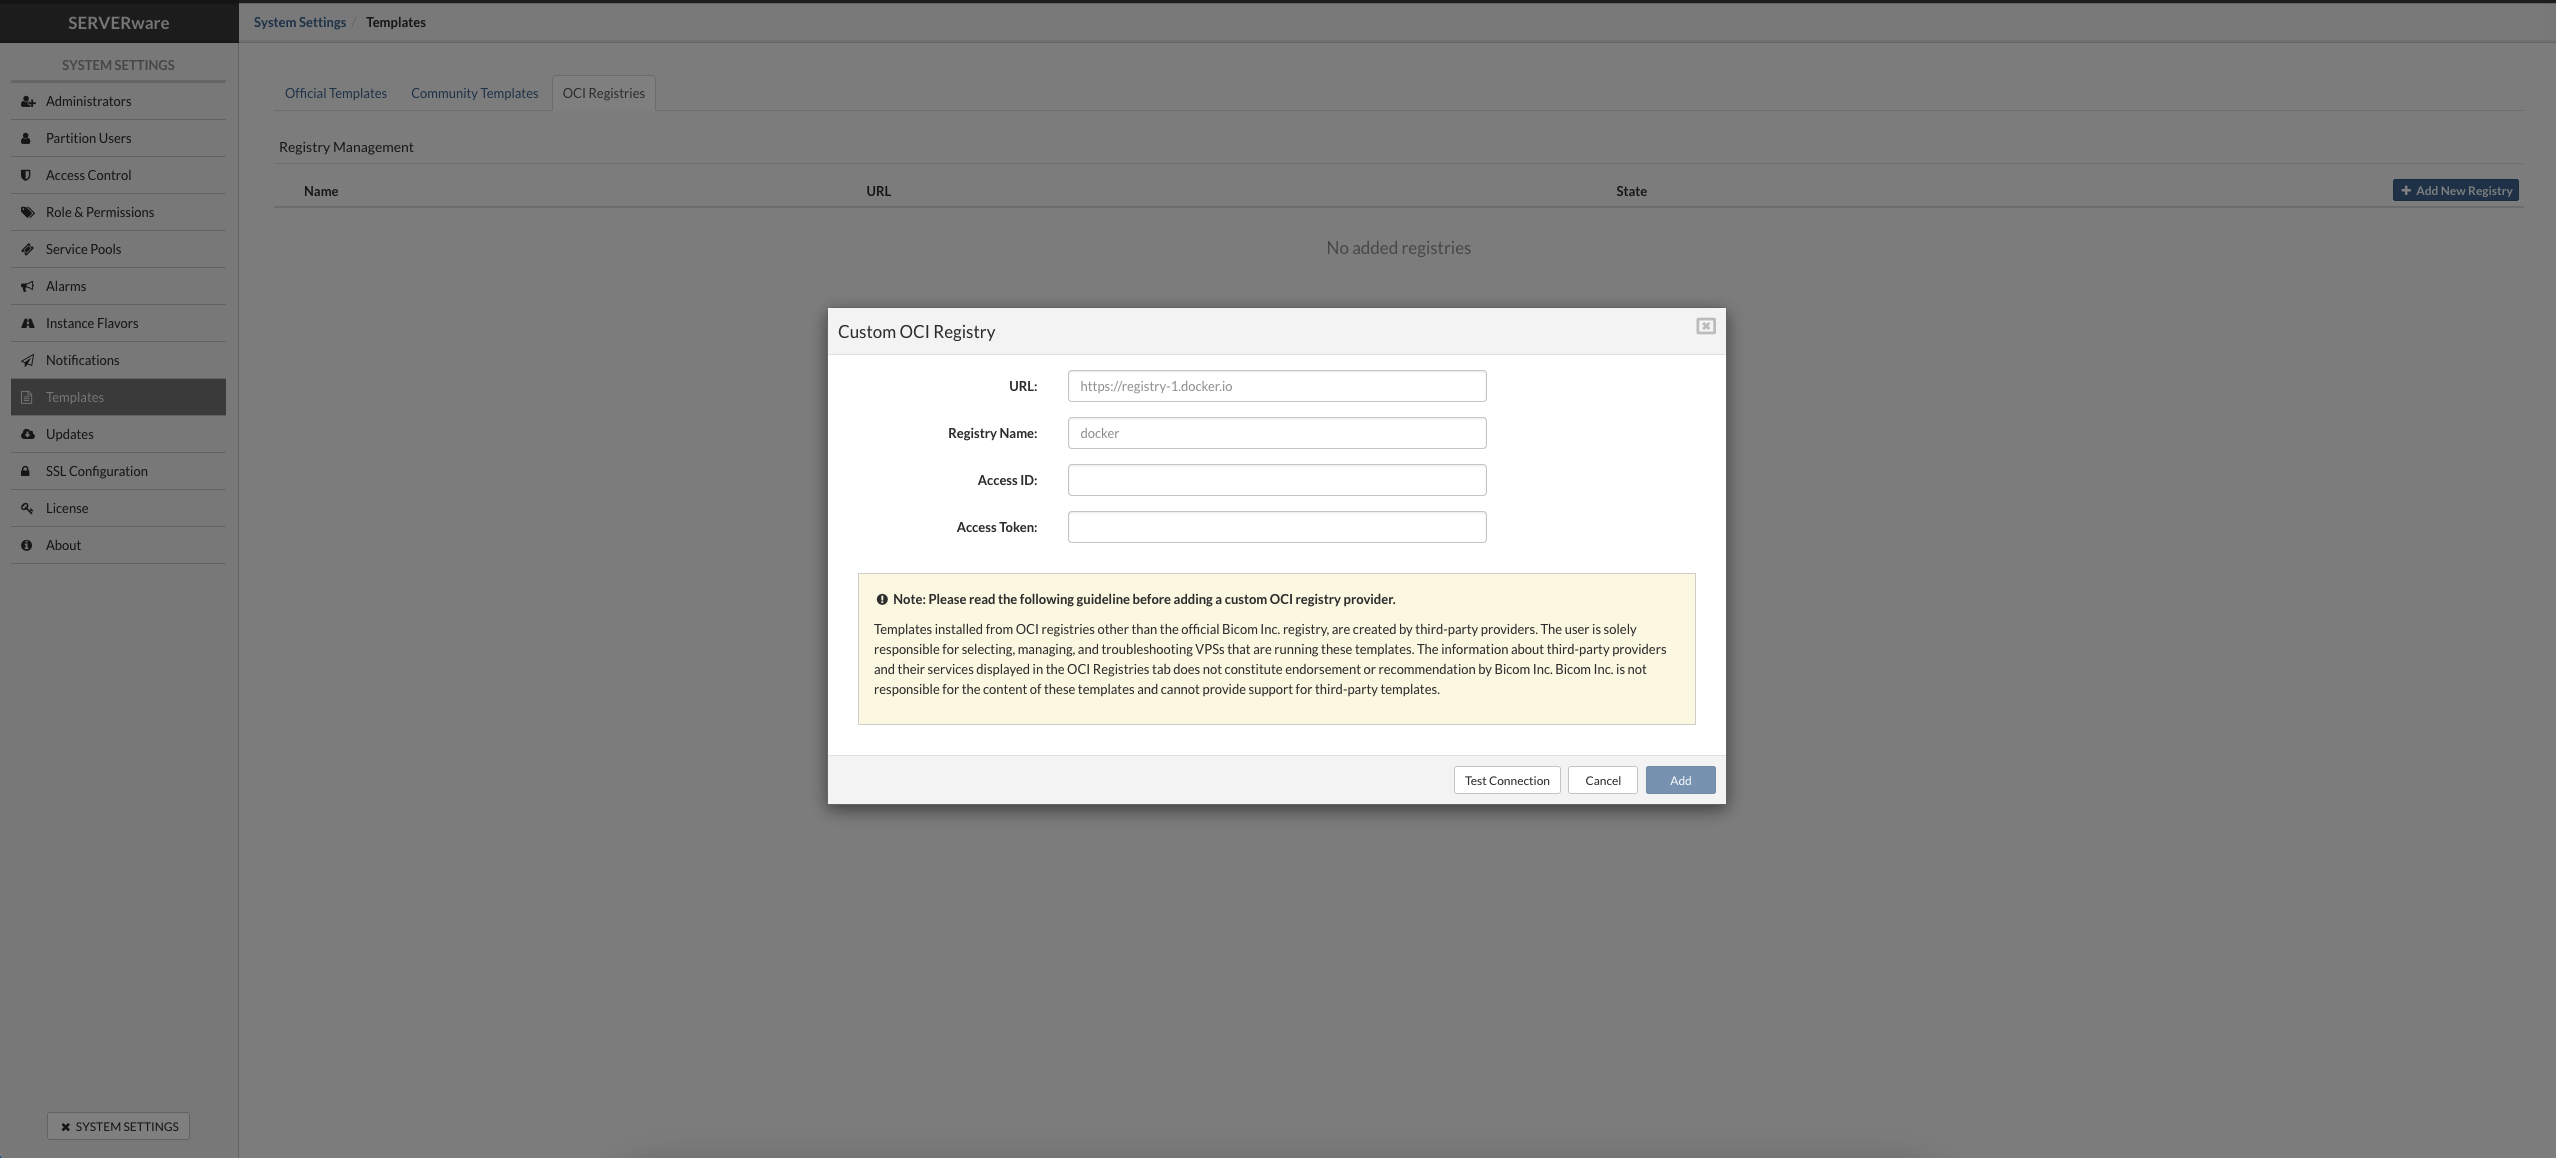Click the OCI Registries tab
This screenshot has width=2556, height=1158.
pyautogui.click(x=603, y=93)
